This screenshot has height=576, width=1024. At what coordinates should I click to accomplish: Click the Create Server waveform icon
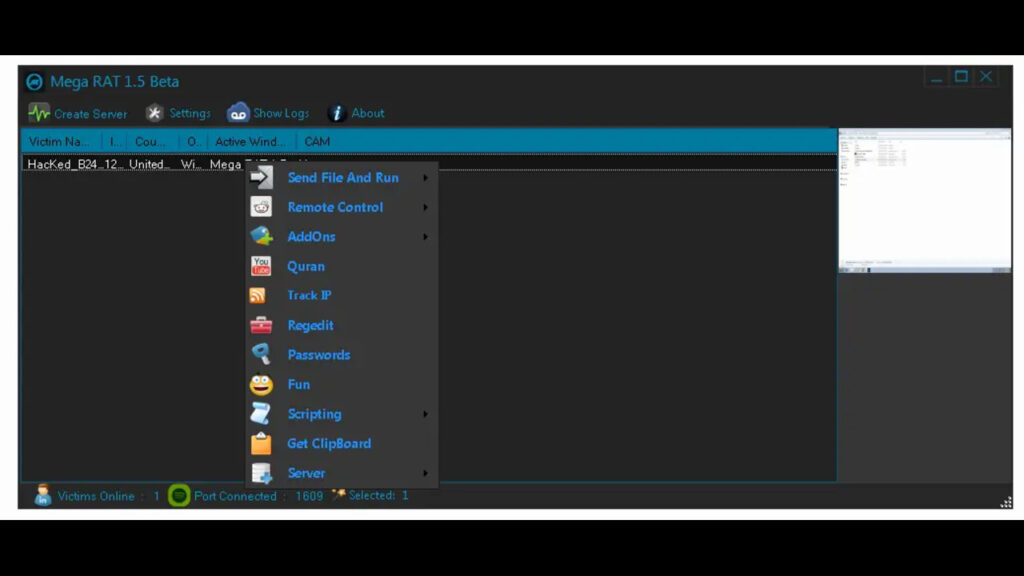click(x=39, y=113)
